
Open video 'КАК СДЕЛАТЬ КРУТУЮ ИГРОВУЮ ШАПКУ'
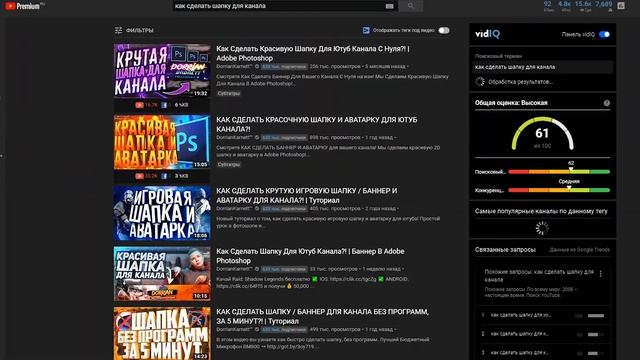tap(307, 196)
